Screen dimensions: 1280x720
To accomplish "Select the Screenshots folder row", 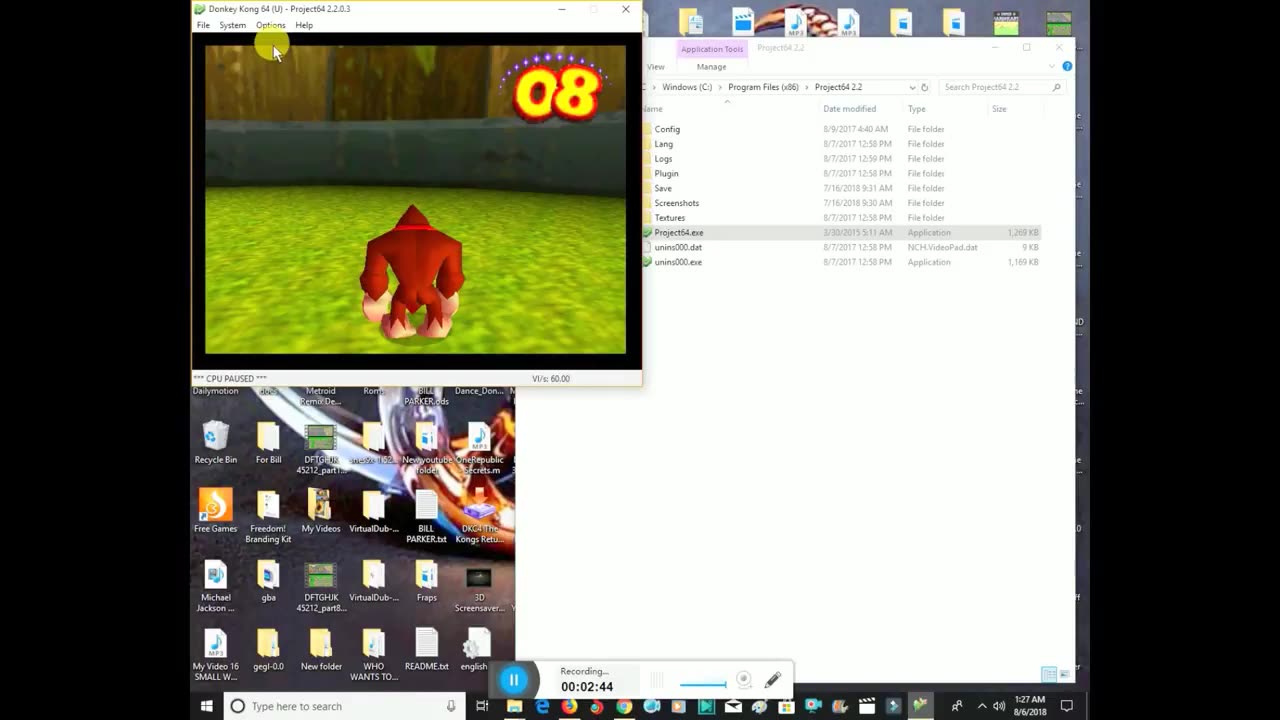I will coord(840,203).
